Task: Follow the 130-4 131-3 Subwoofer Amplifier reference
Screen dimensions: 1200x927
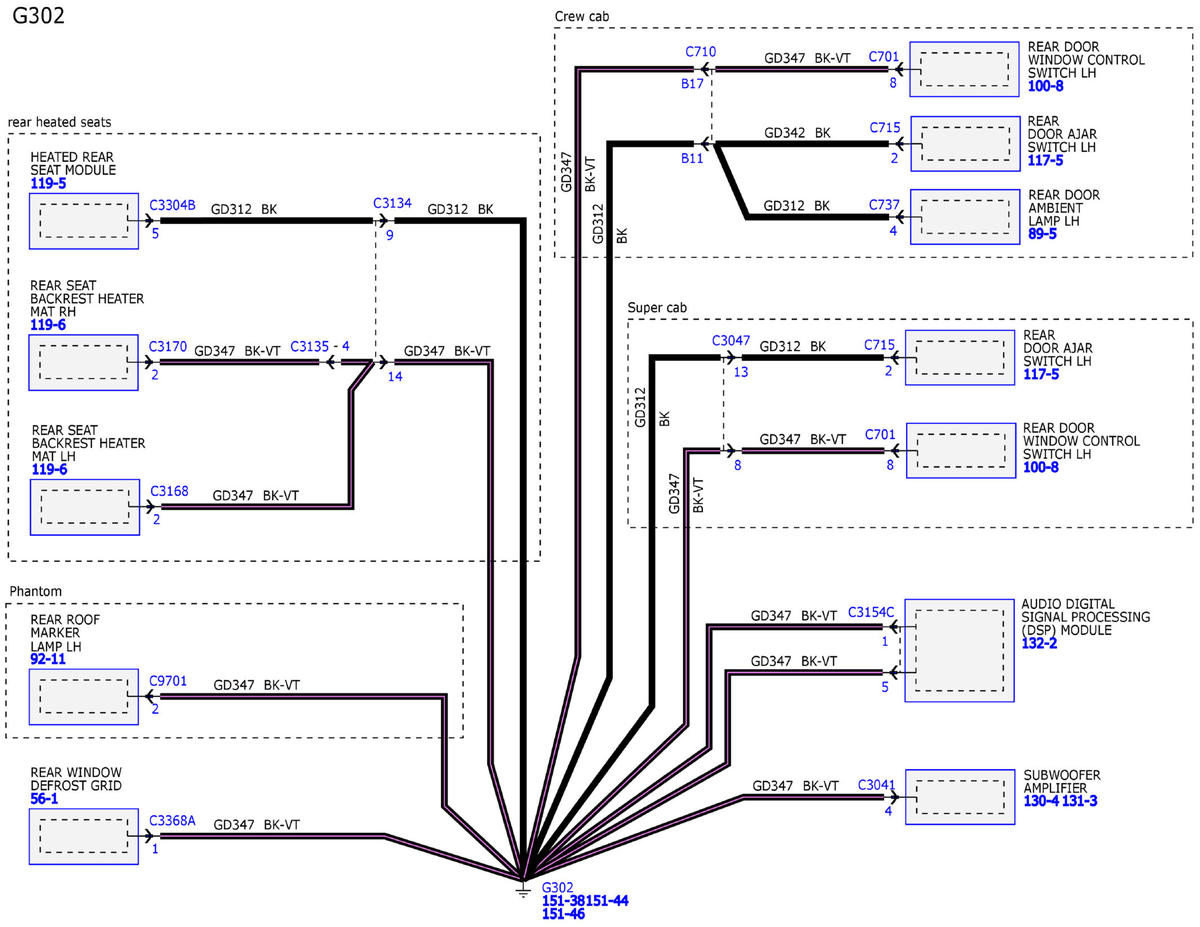Action: (1060, 801)
